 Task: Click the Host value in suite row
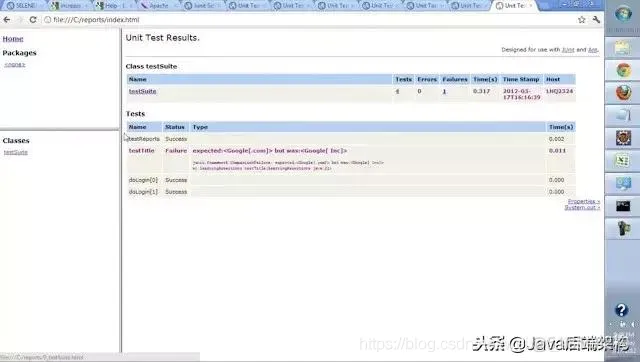click(559, 91)
